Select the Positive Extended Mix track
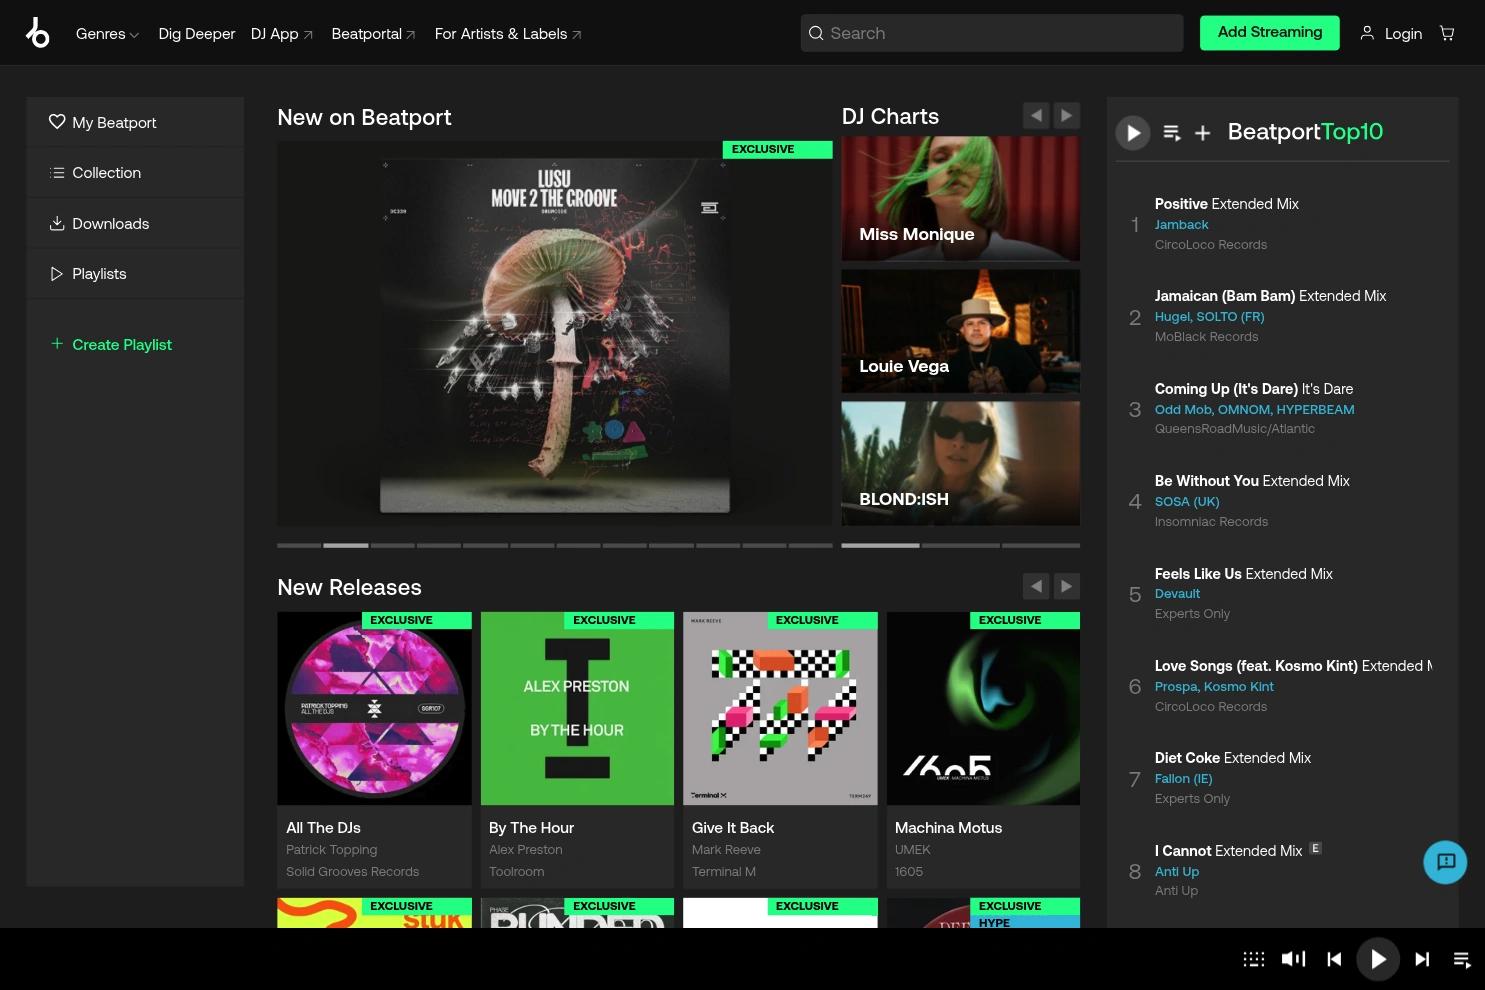 click(x=1227, y=204)
